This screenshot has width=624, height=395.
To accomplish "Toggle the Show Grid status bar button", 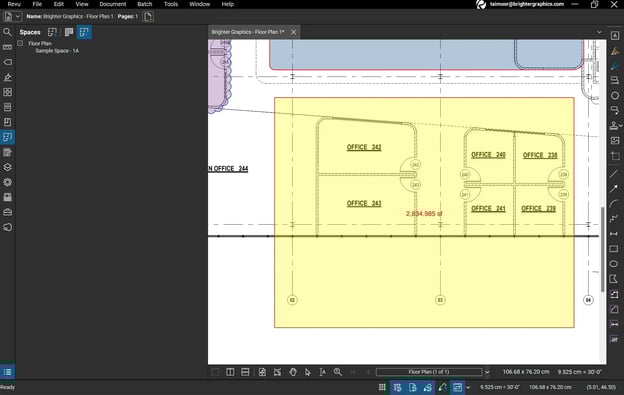I will tap(382, 387).
